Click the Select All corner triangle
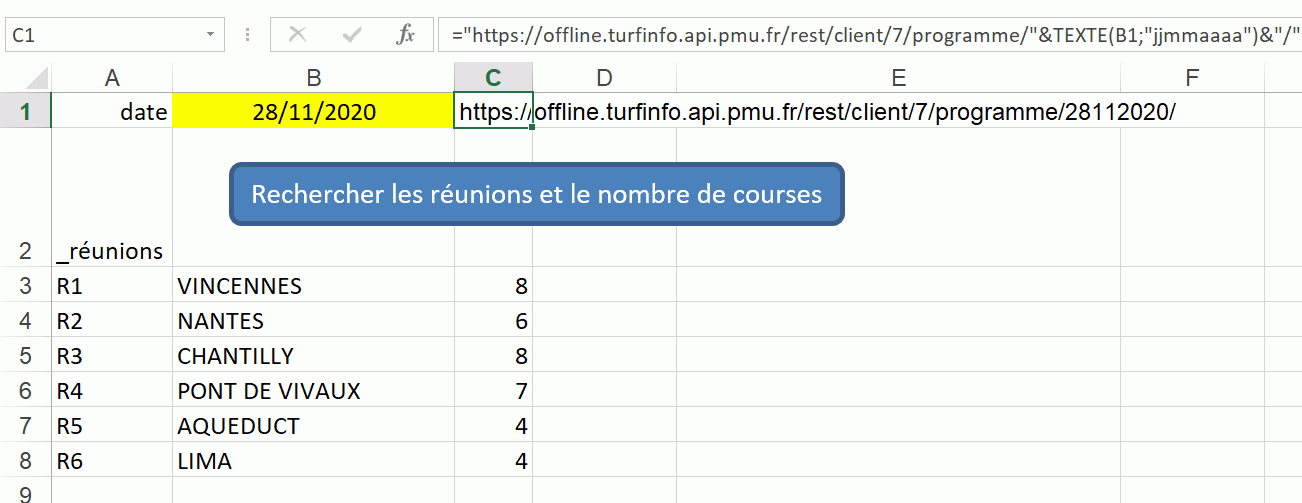The height and width of the screenshot is (503, 1302). coord(25,78)
